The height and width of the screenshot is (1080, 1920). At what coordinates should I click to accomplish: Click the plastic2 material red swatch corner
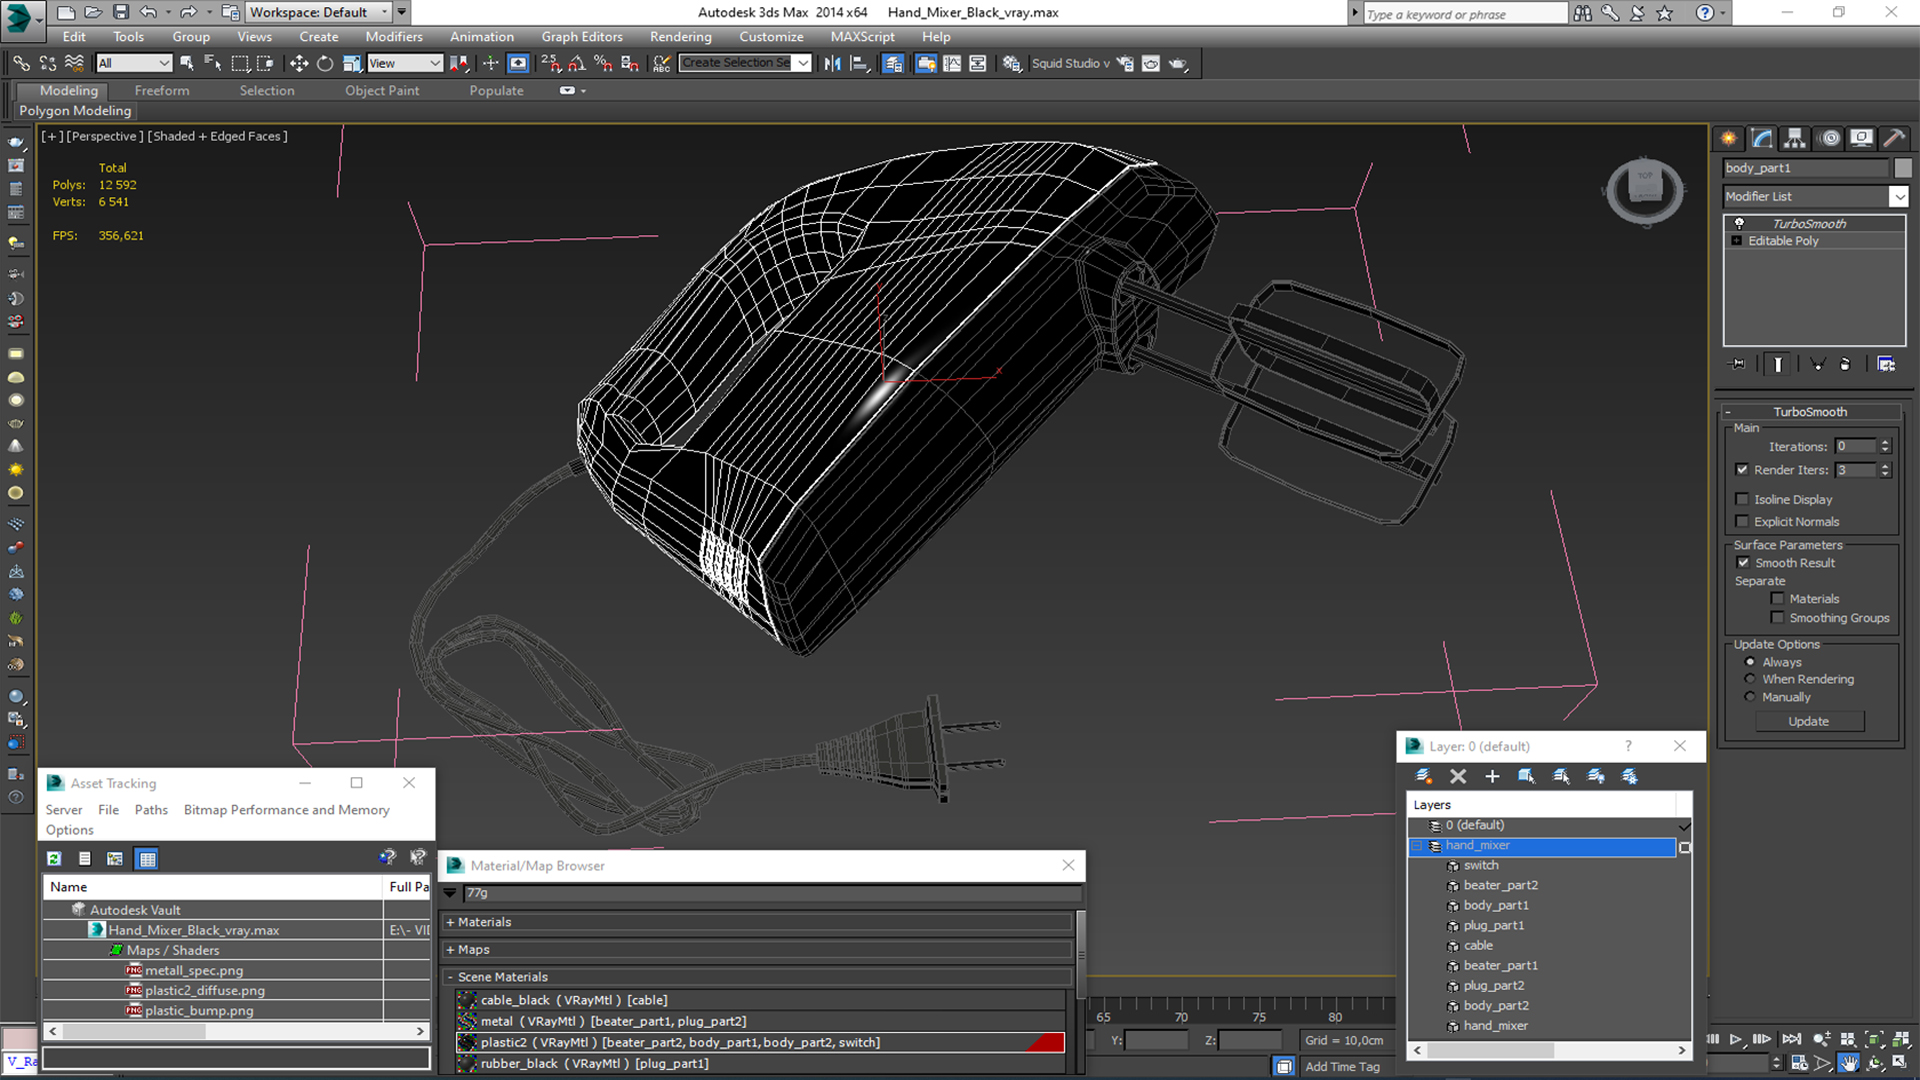(1047, 1043)
